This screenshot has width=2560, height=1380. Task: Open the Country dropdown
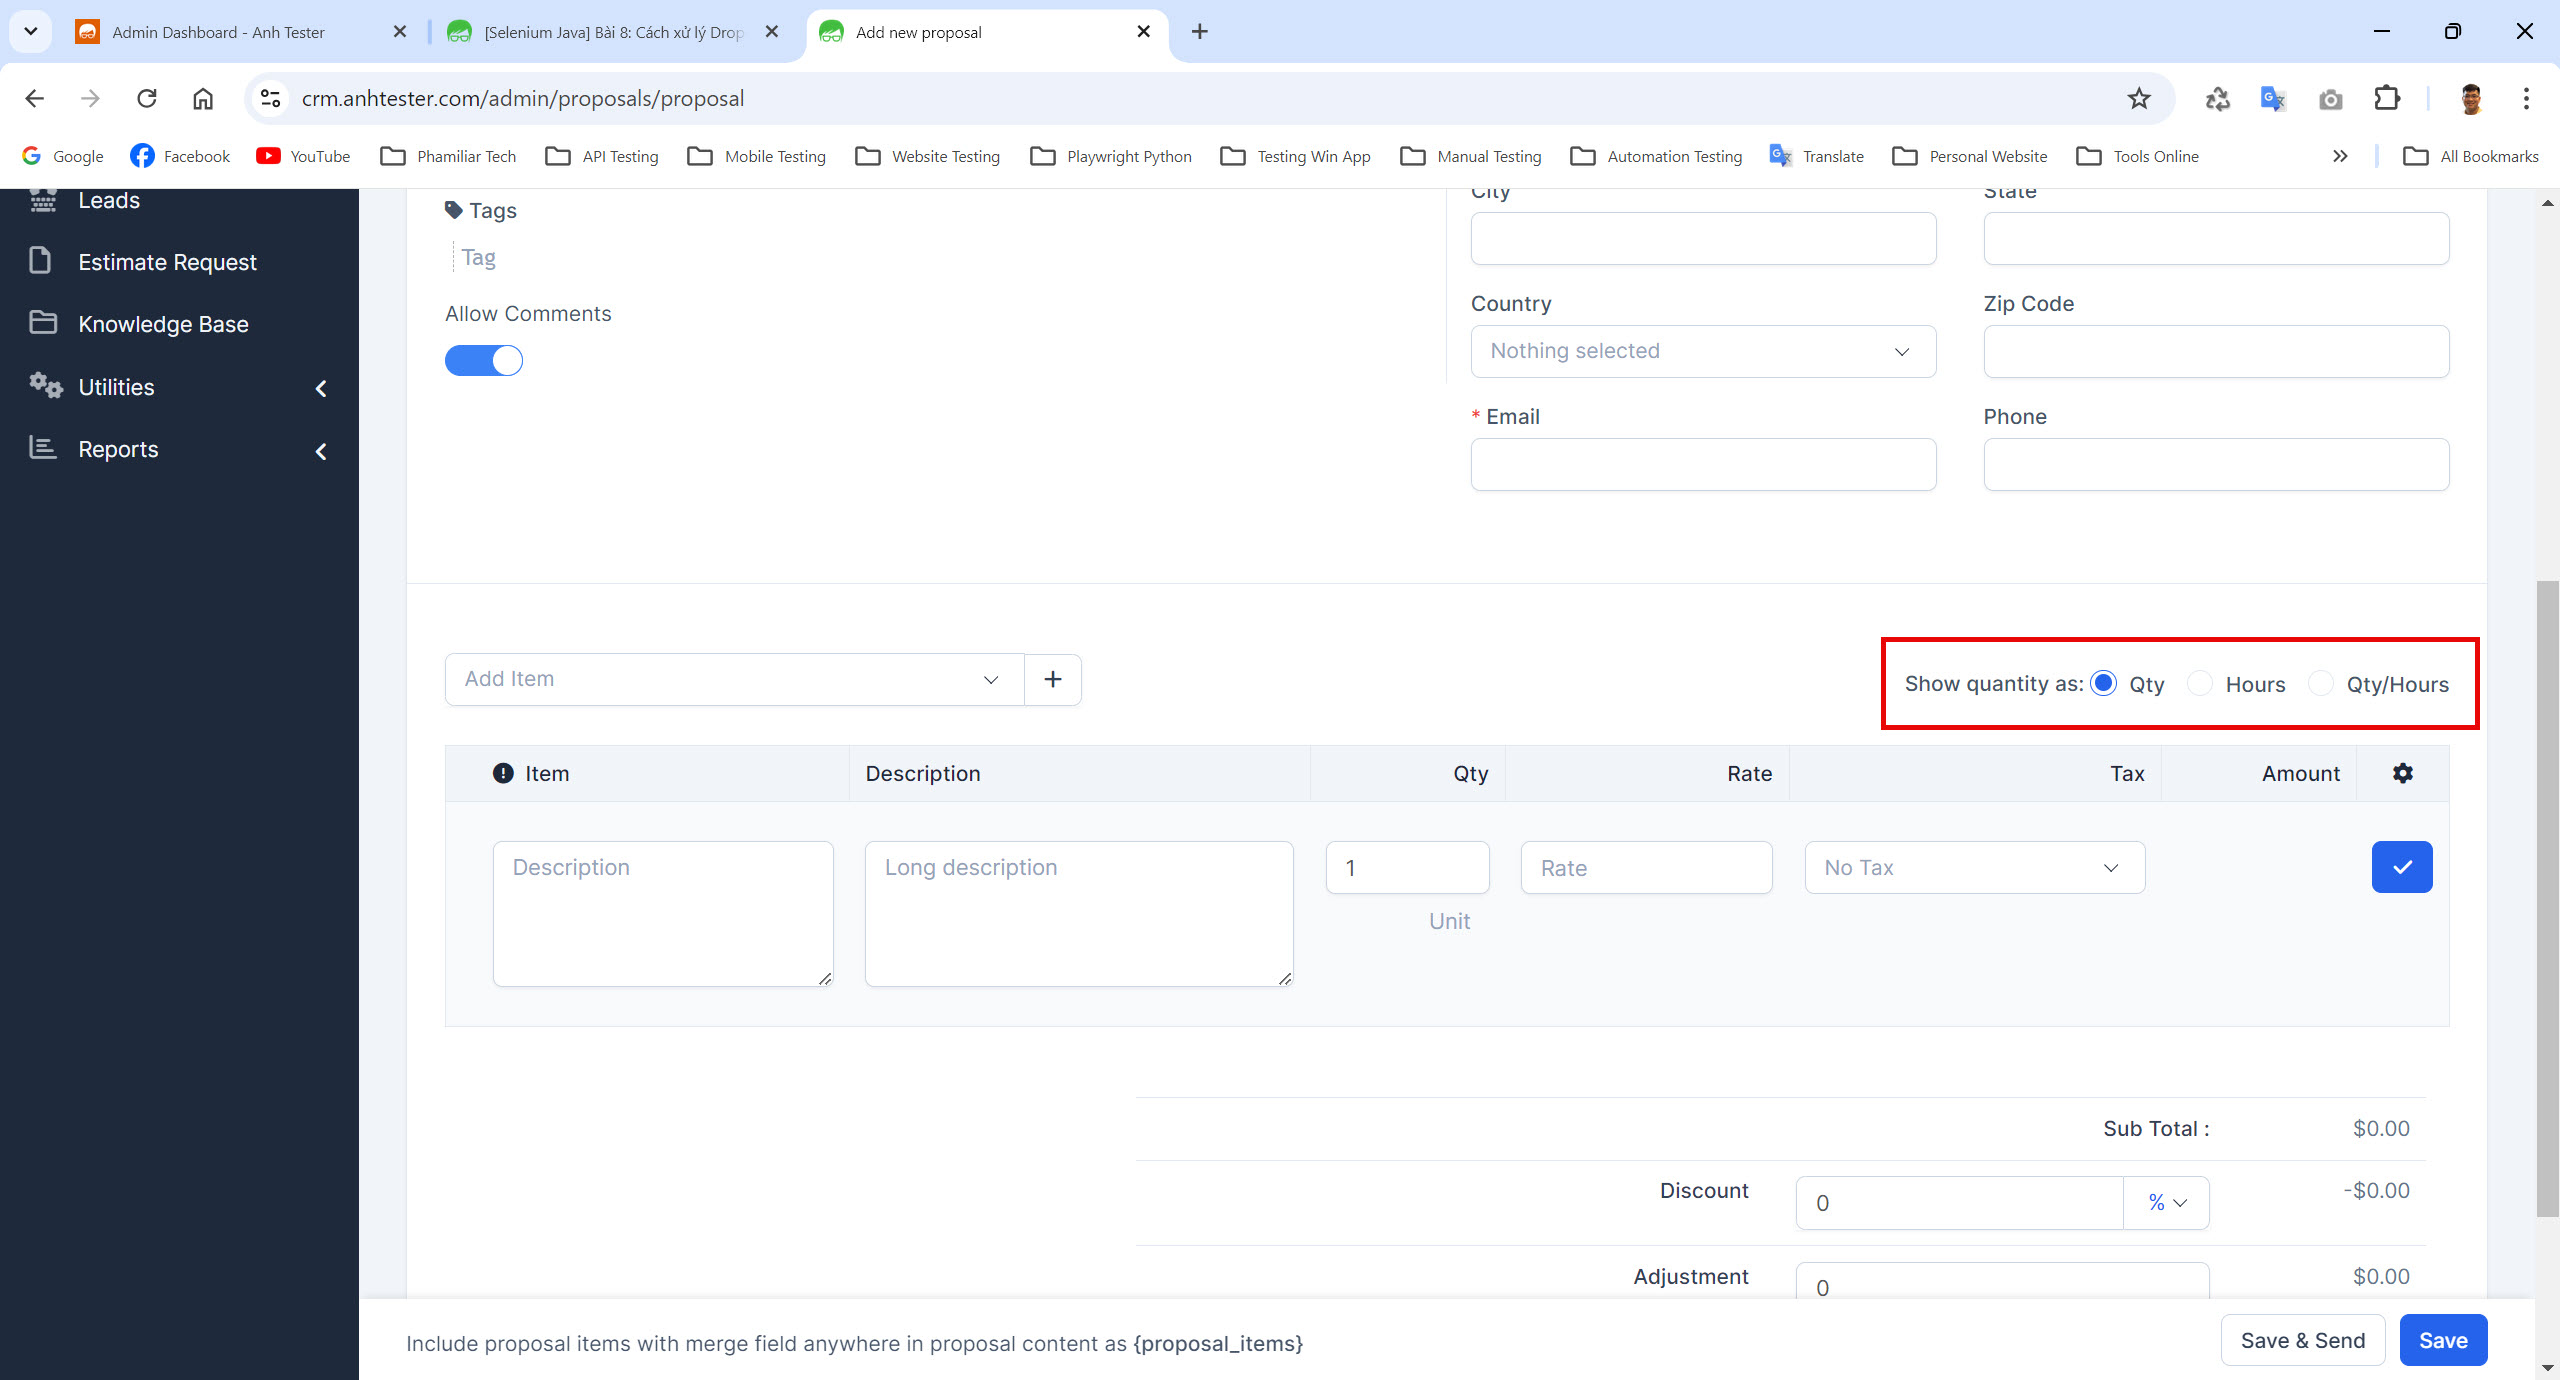click(1703, 351)
